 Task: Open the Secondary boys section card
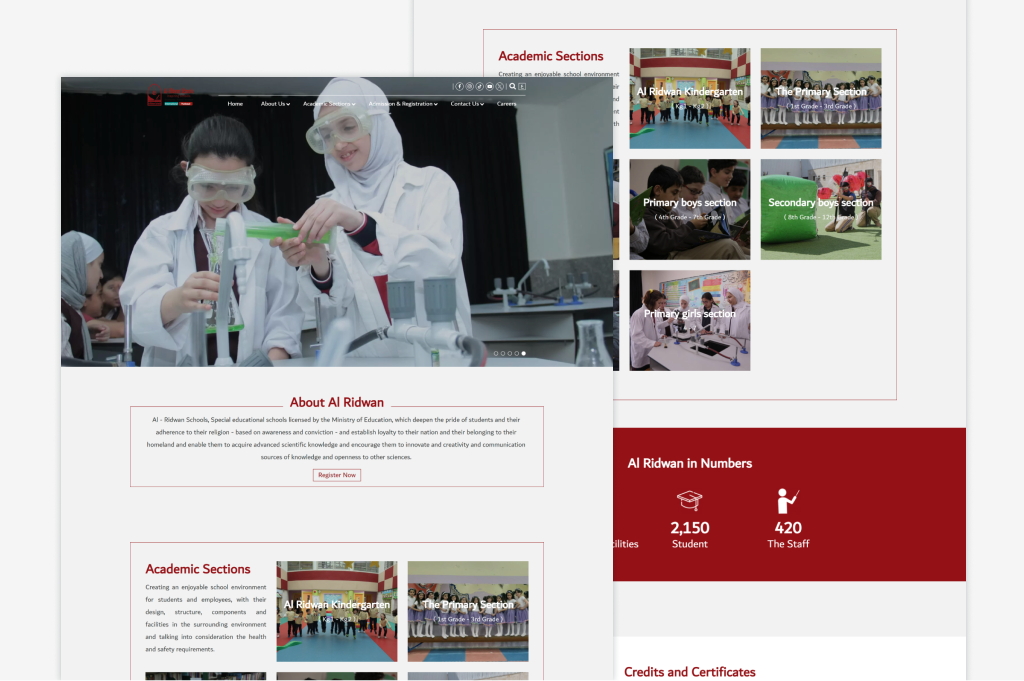click(821, 209)
